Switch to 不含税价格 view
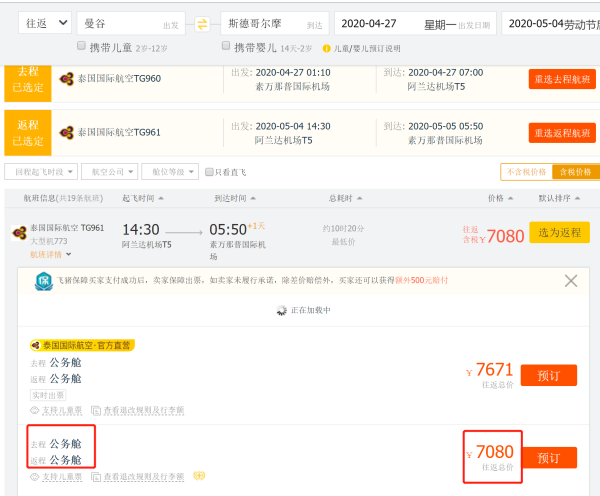This screenshot has height=496, width=600. tap(526, 172)
